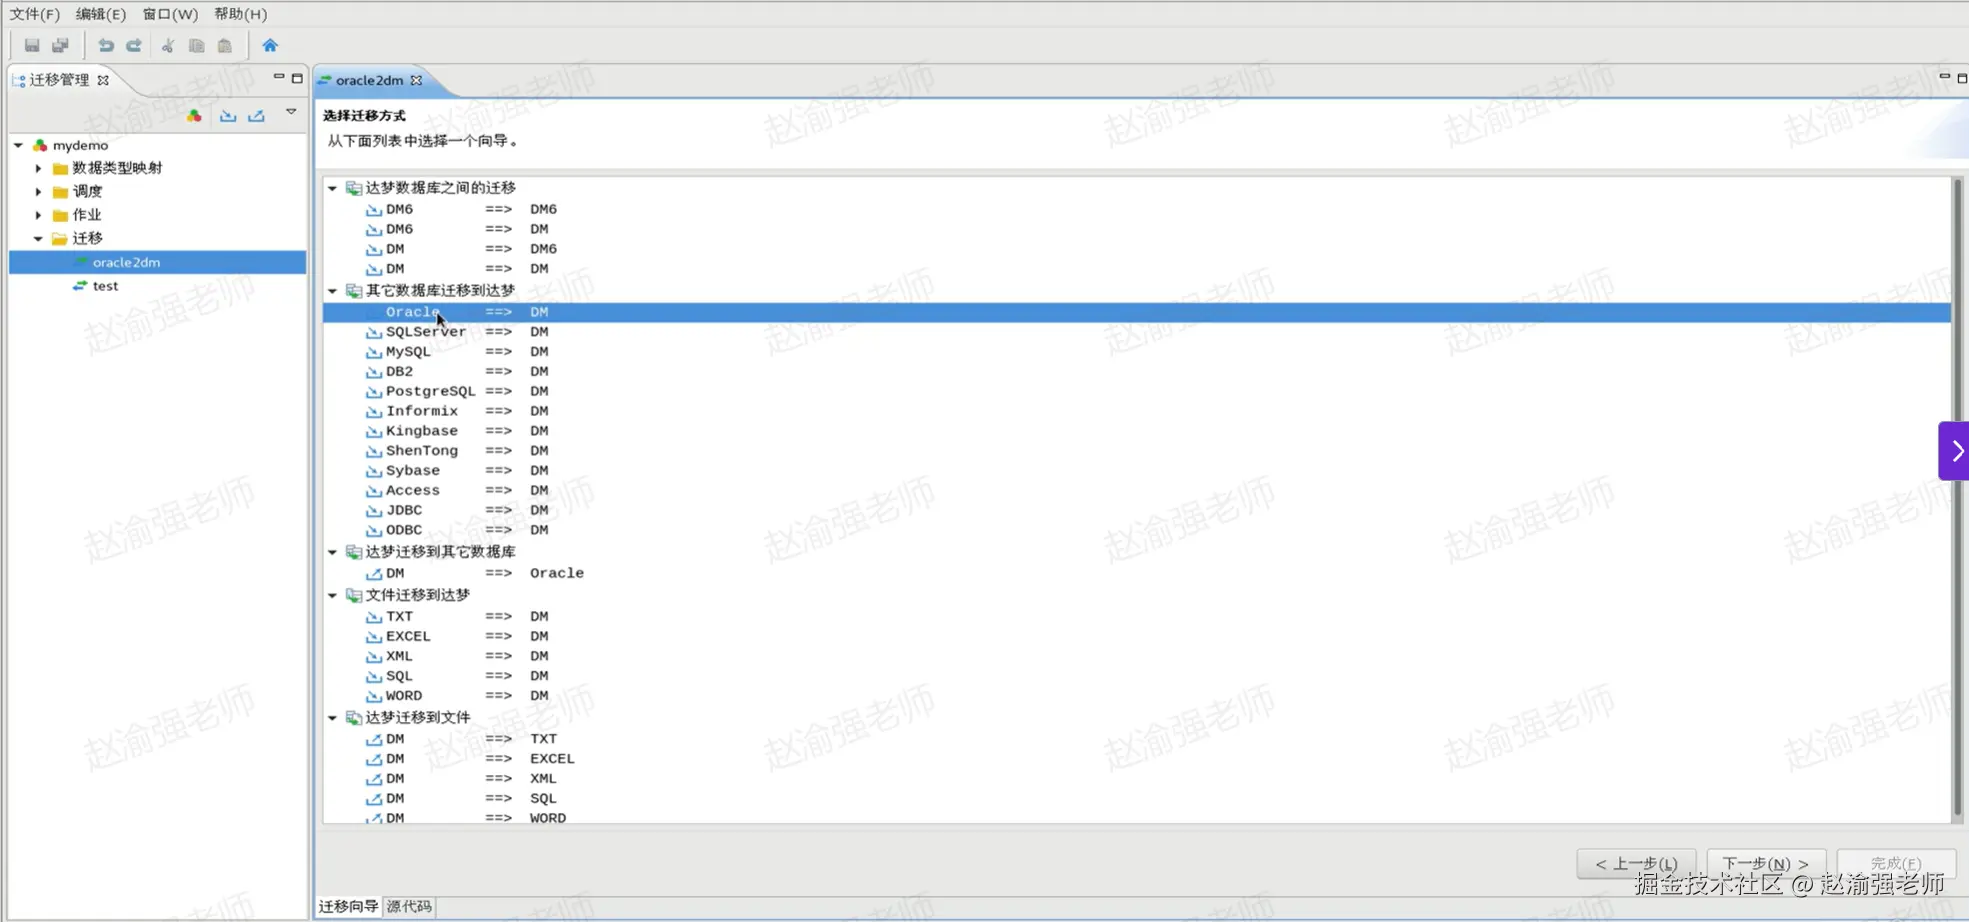The image size is (1969, 922).
Task: Open the 编辑(E) menu
Action: (101, 14)
